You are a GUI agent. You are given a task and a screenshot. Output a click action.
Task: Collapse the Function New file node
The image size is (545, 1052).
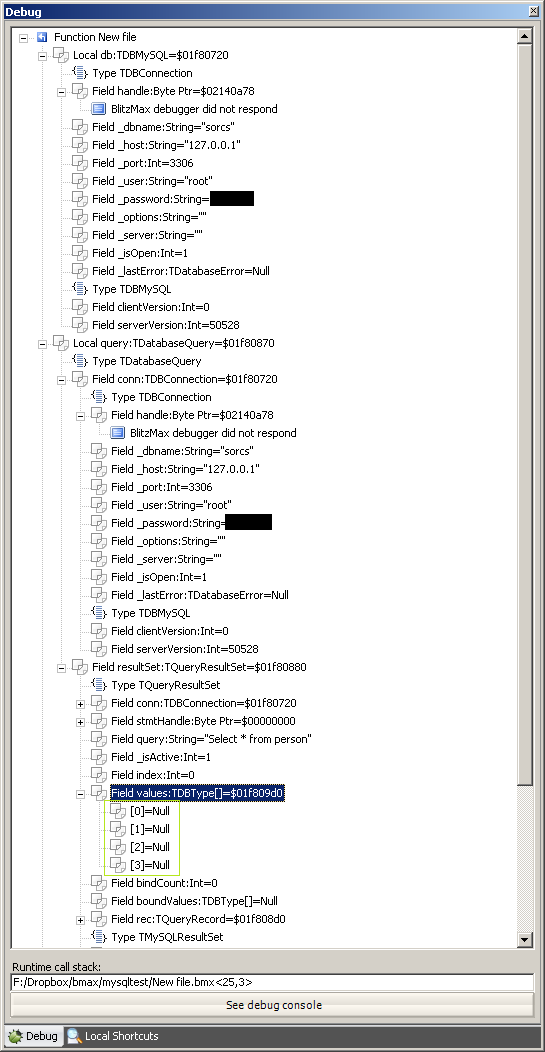click(23, 38)
